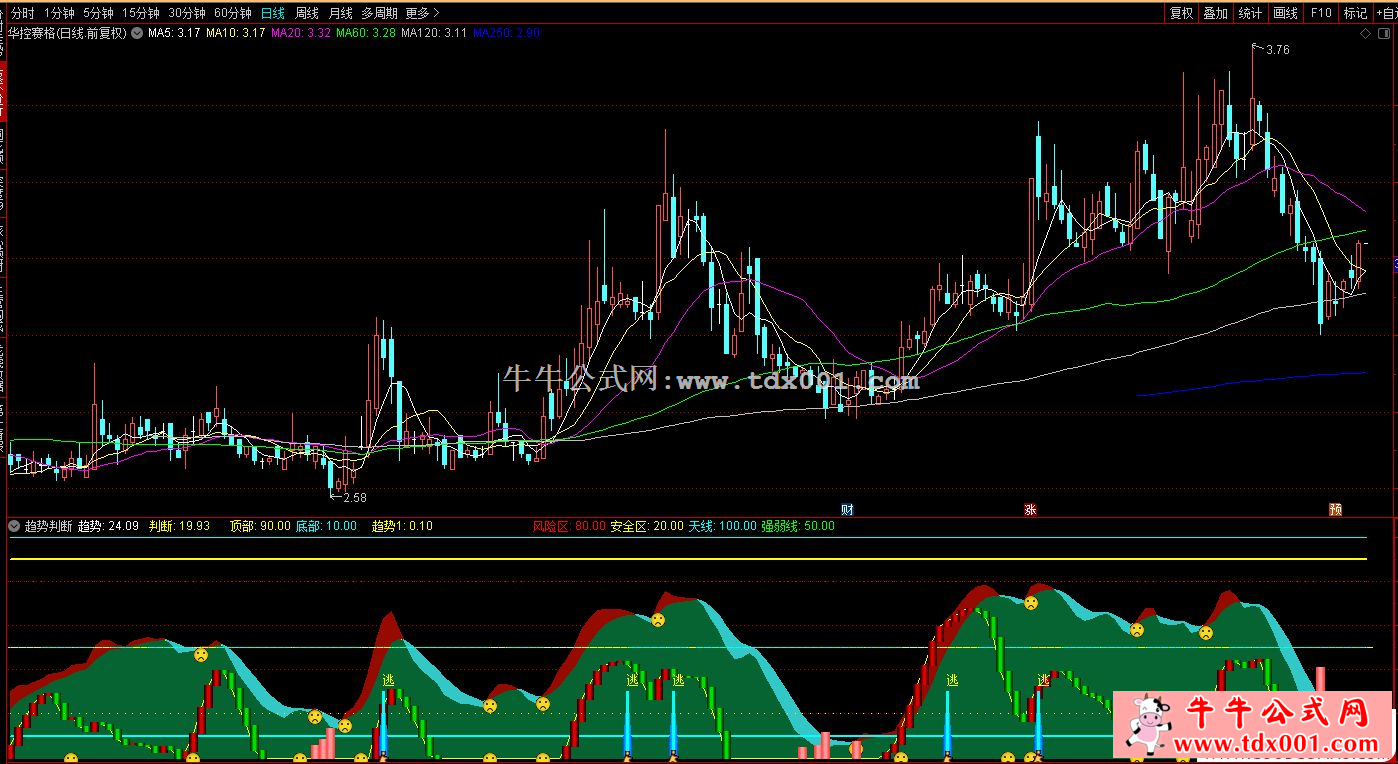
Task: Select the 5分钟 period tab
Action: 98,13
